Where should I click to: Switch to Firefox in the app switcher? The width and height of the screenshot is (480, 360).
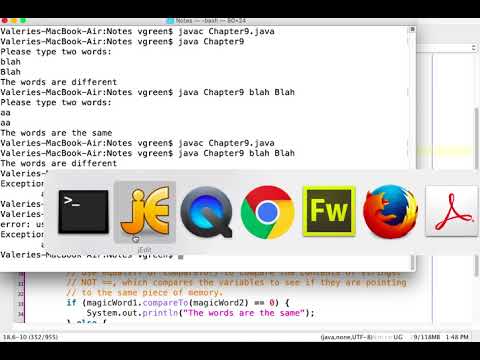tap(390, 212)
